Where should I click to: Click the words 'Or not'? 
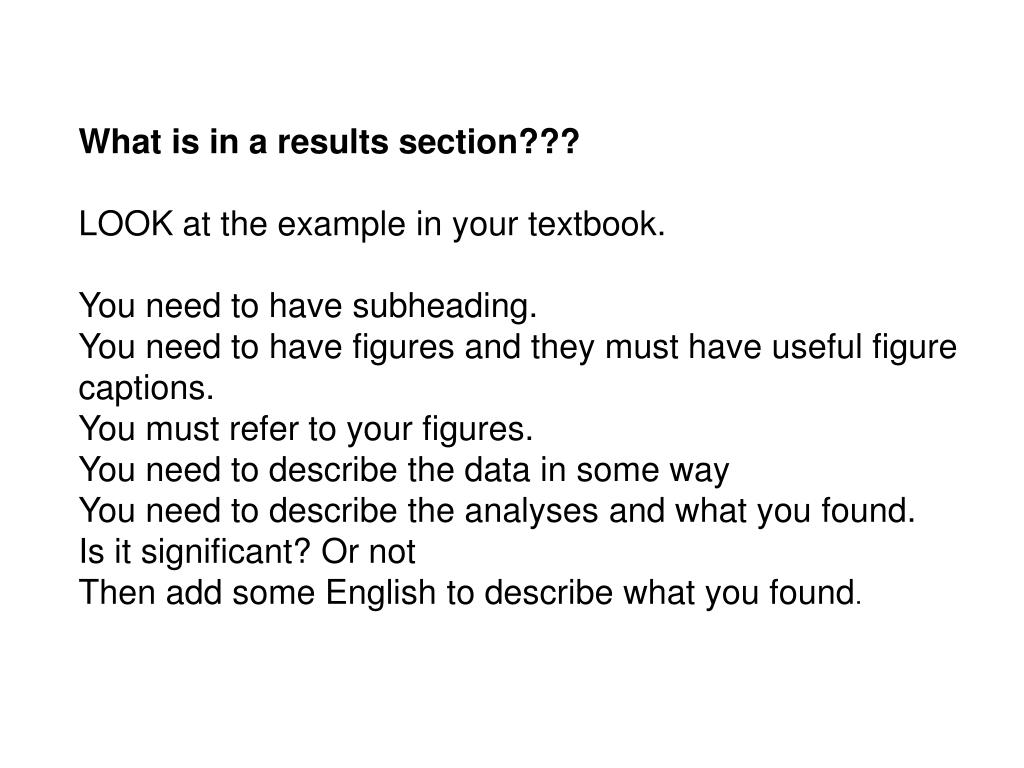[368, 552]
